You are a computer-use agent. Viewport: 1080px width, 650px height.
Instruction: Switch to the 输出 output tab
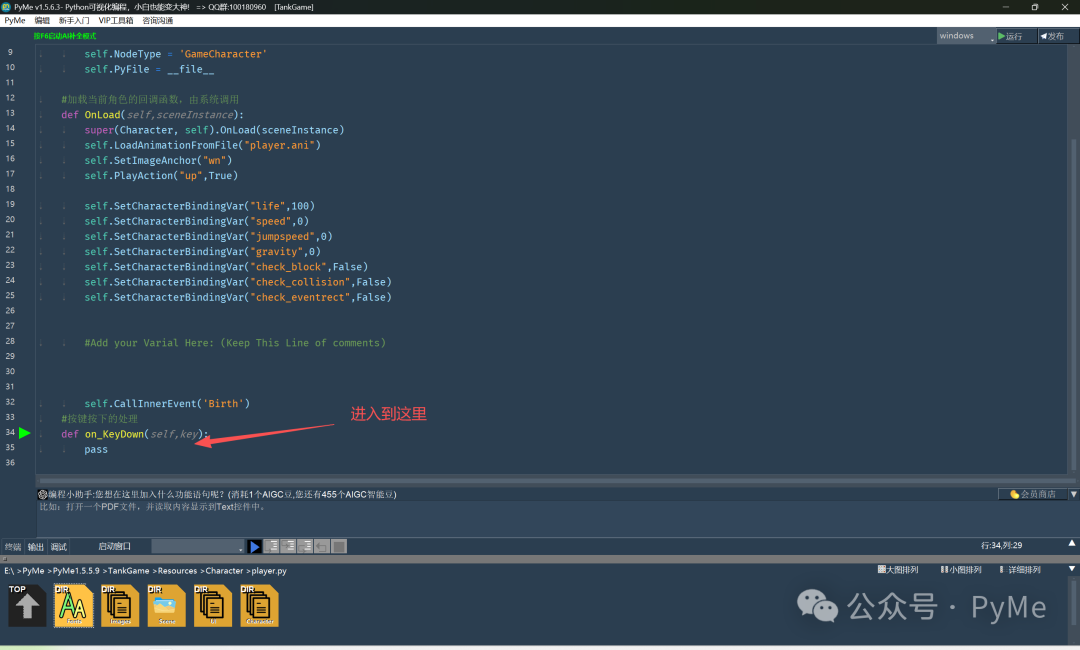(x=36, y=547)
